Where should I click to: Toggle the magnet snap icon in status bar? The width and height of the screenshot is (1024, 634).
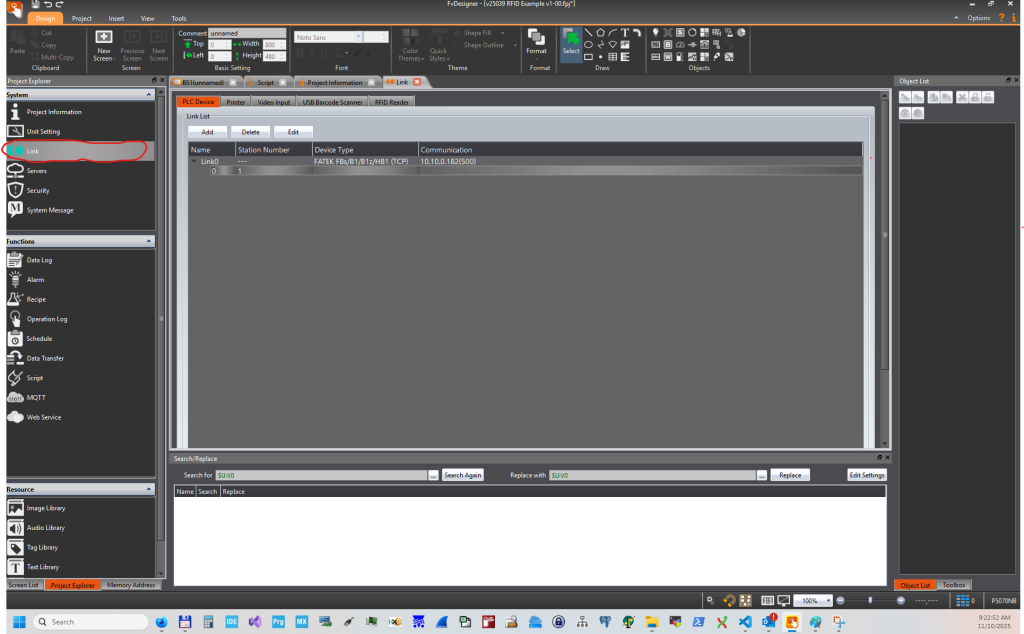pos(729,600)
